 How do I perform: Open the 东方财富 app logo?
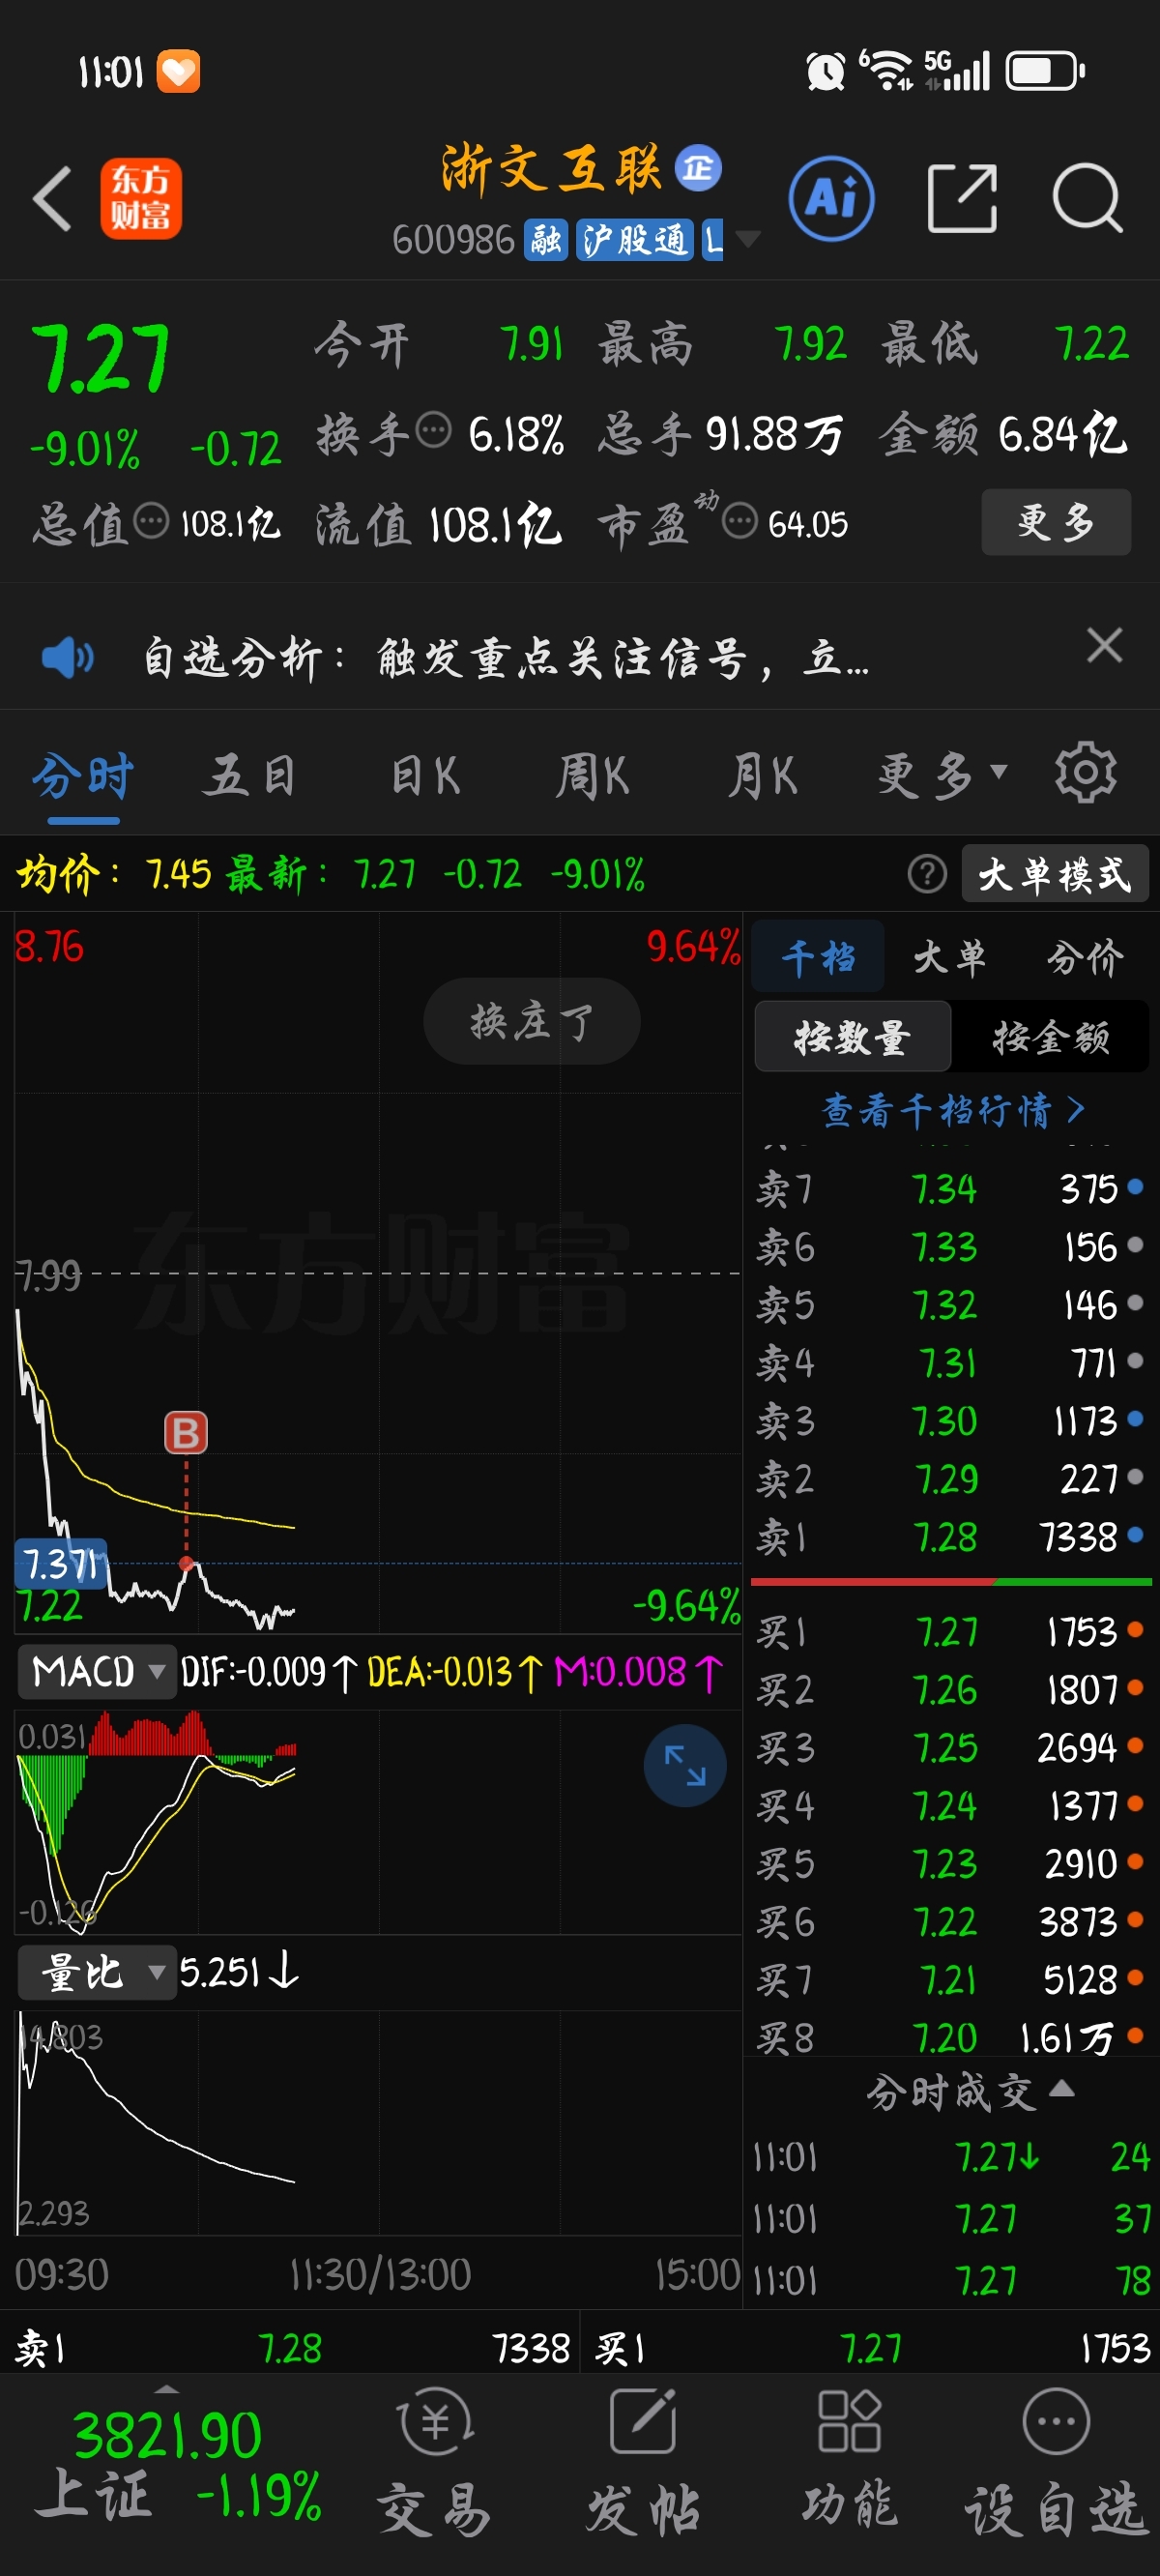[x=141, y=198]
